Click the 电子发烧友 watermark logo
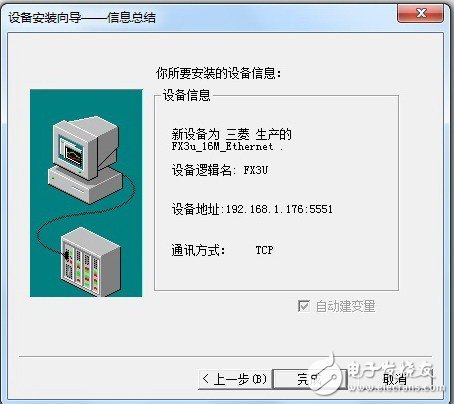Image resolution: width=454 pixels, height=404 pixels. tap(377, 374)
